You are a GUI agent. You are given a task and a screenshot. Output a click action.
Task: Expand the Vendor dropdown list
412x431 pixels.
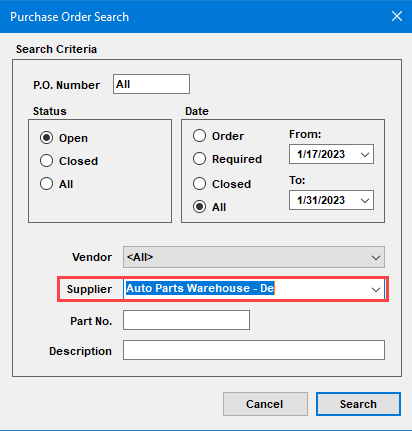376,257
